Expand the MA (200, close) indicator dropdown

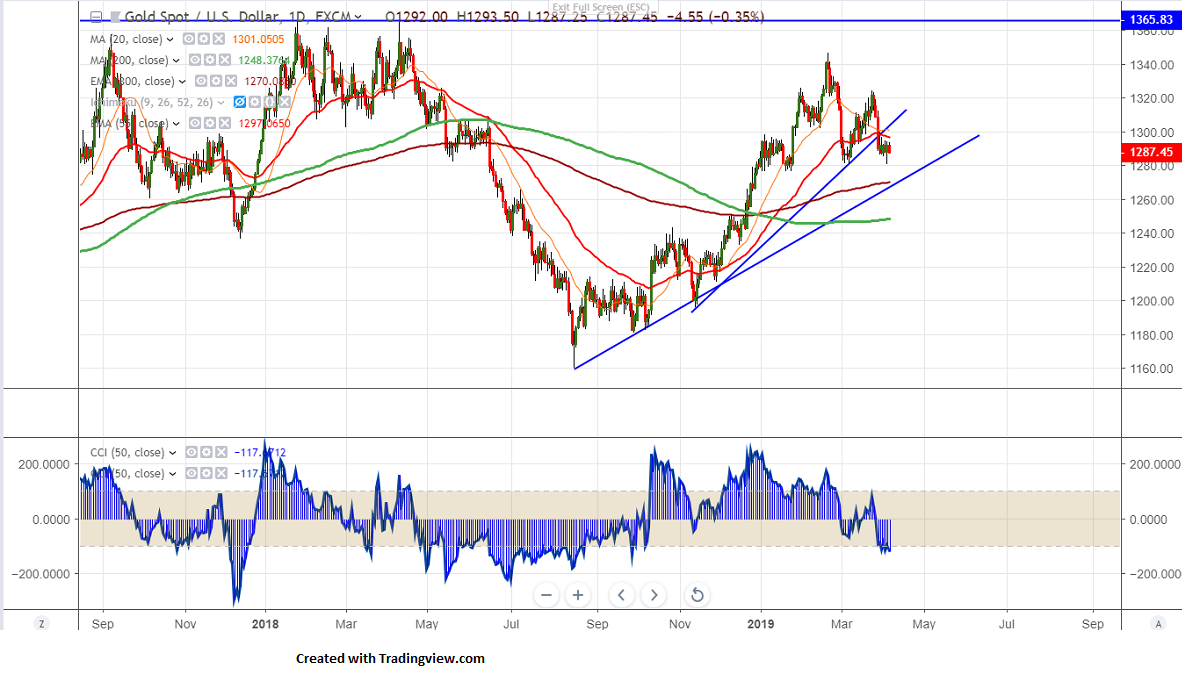(176, 60)
